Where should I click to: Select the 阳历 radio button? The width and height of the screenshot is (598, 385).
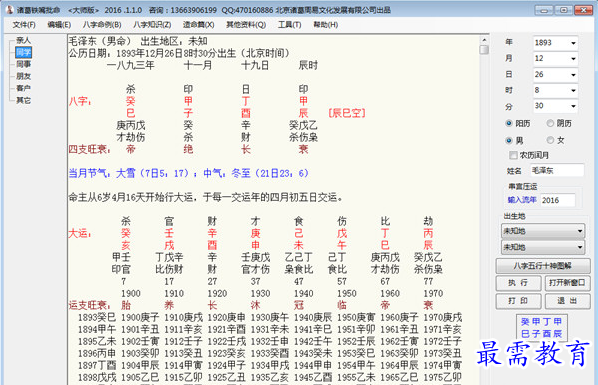click(x=509, y=123)
